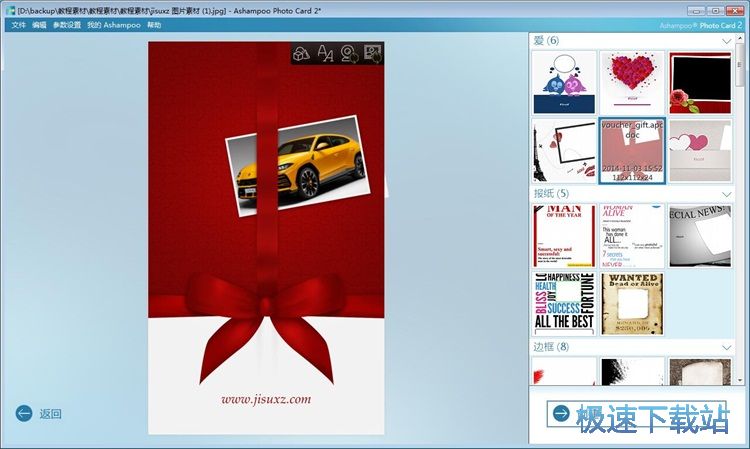This screenshot has height=449, width=750.
Task: Select the WANTED Dead or Alive template
Action: [632, 304]
